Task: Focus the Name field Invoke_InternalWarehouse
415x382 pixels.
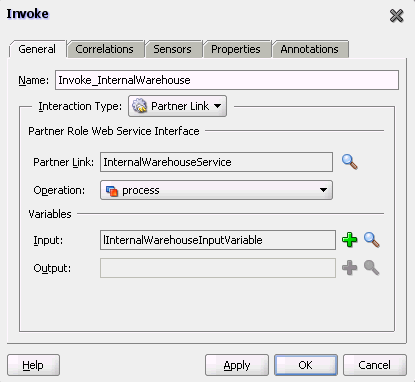Action: [227, 80]
